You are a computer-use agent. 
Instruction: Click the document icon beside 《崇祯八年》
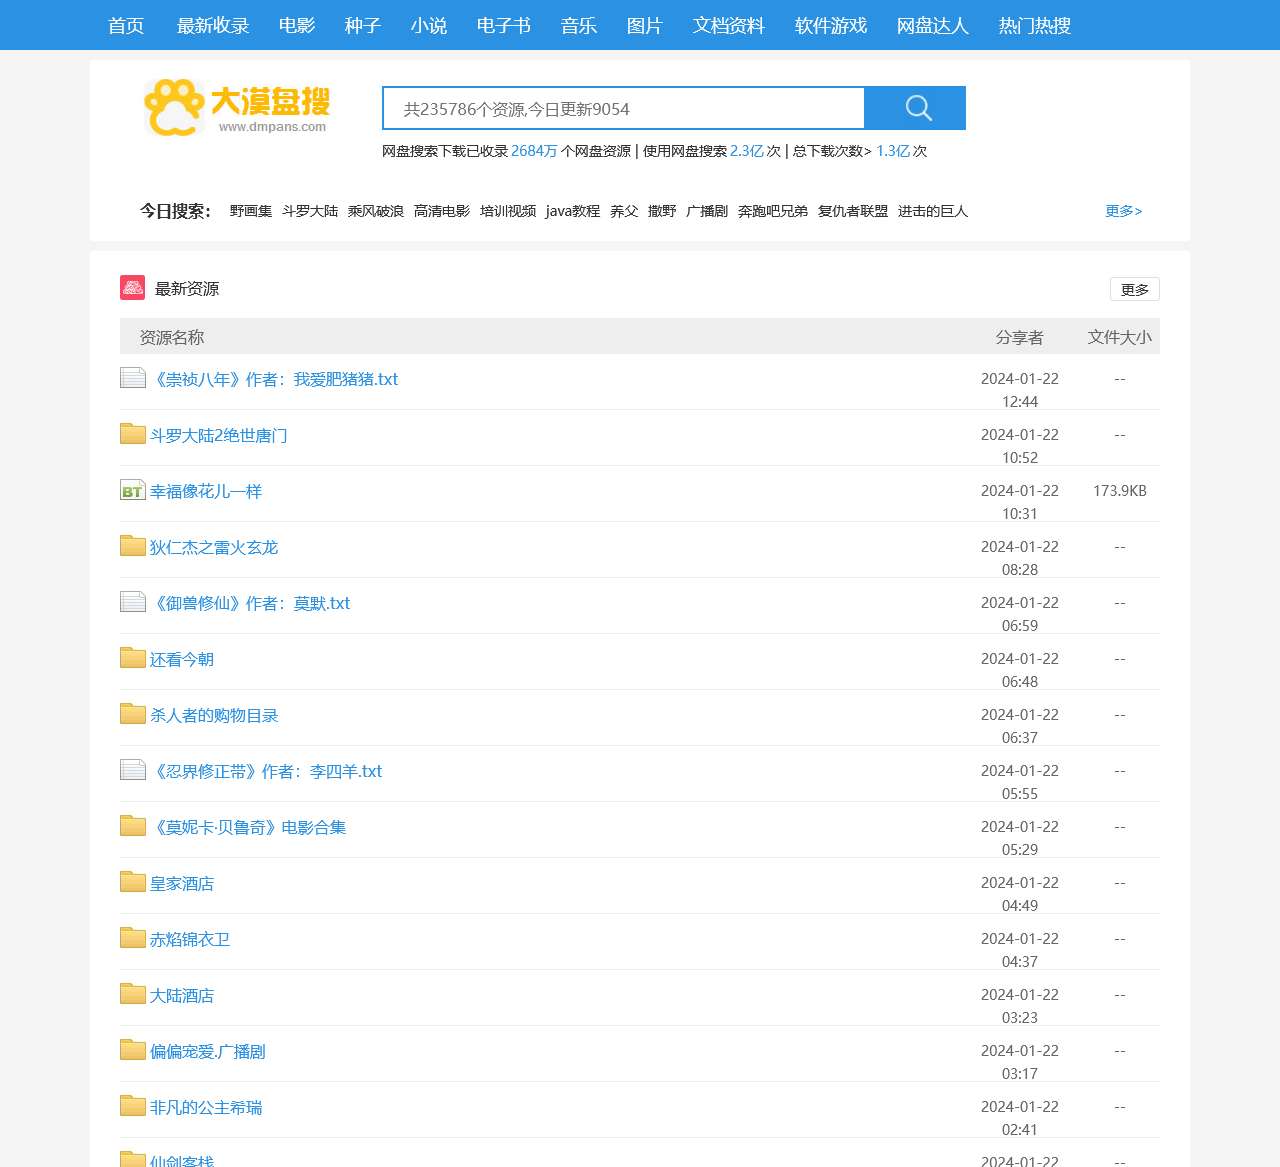point(132,377)
